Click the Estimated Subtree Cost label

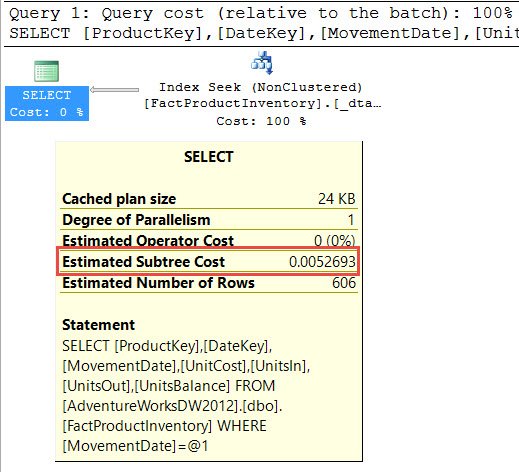144,262
